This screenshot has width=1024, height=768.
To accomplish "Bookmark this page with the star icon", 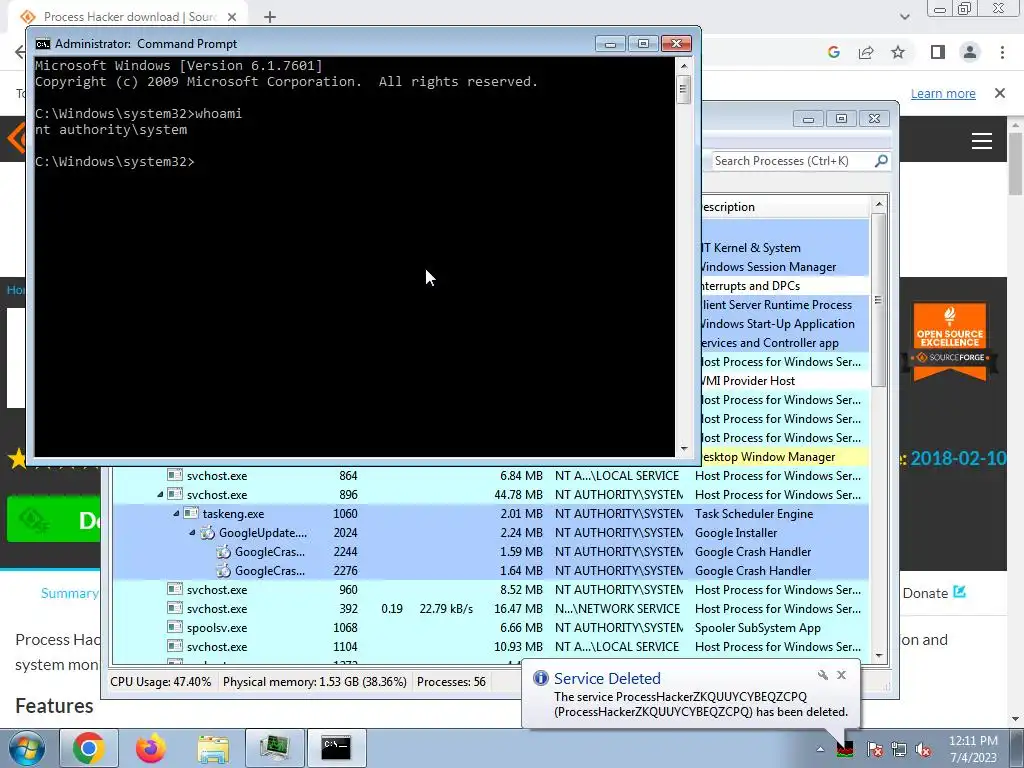I will pyautogui.click(x=899, y=52).
